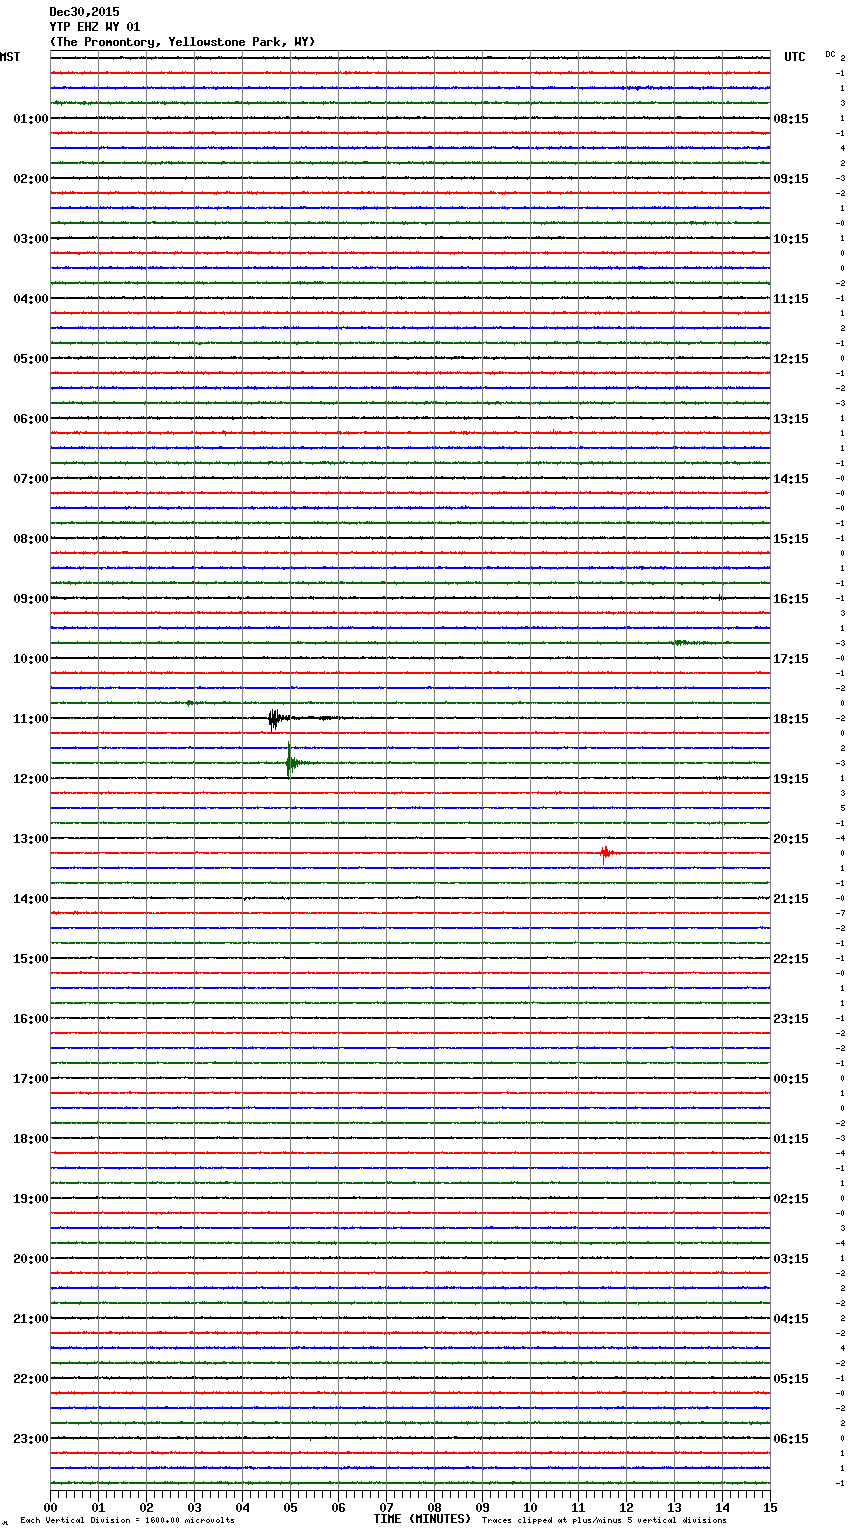
Task: Click the "17:15" UTC time label
Action: pyautogui.click(x=791, y=659)
